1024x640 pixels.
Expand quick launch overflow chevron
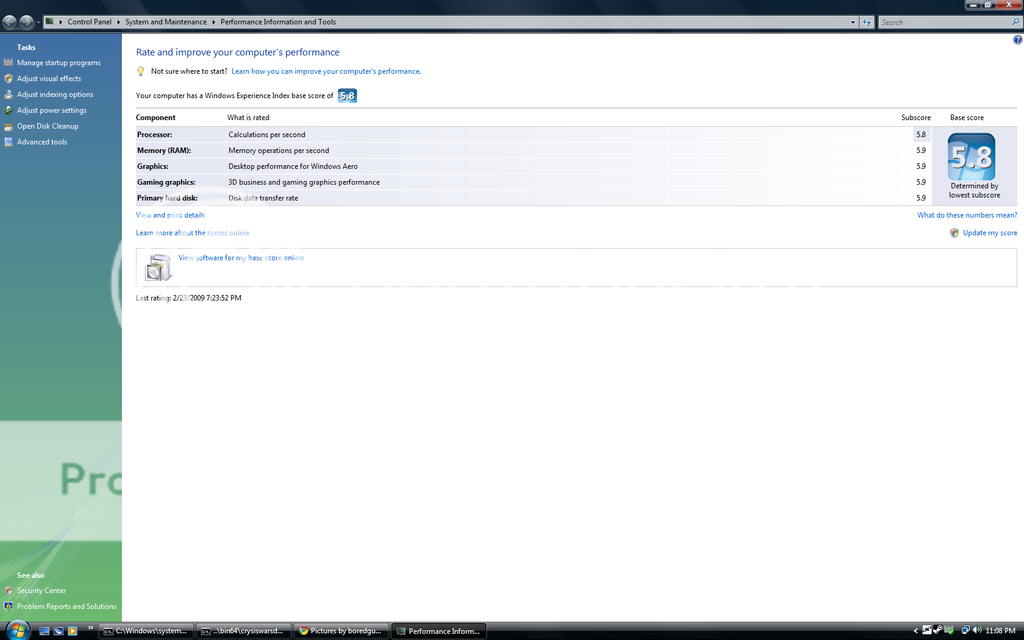[90, 628]
